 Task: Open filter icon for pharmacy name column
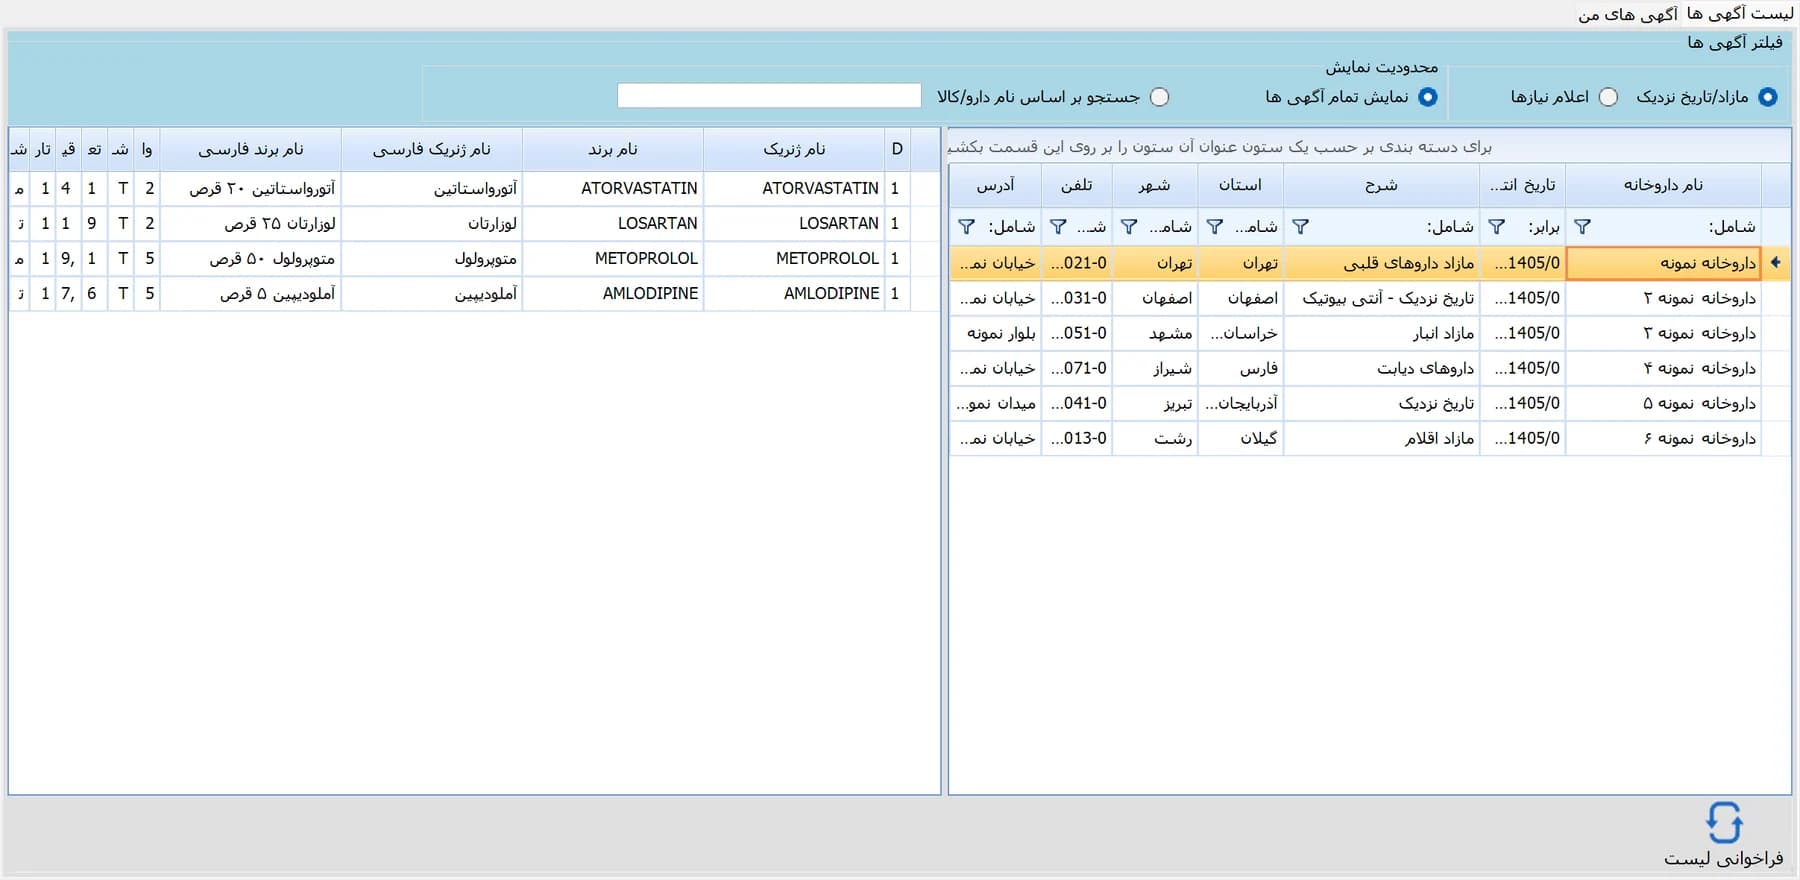tap(1582, 227)
